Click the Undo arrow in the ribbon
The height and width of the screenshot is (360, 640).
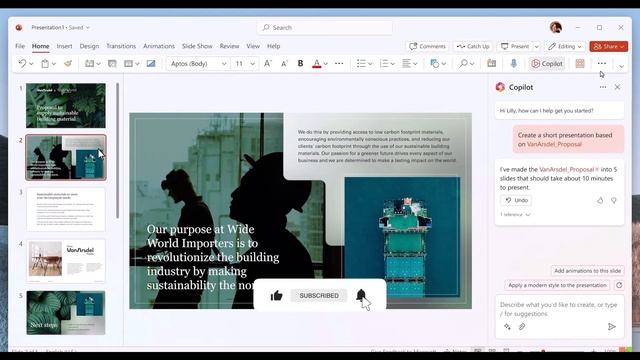[x=22, y=64]
